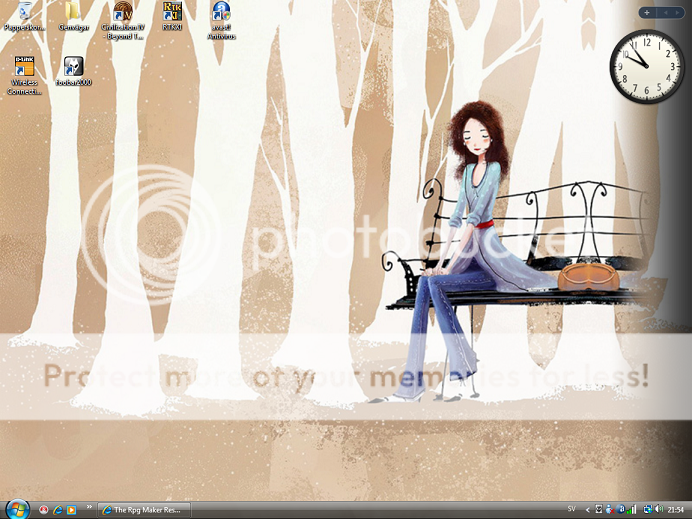Open Windows Media Player from Quick Launch
Screen dimensions: 692x519
pyautogui.click(x=71, y=510)
